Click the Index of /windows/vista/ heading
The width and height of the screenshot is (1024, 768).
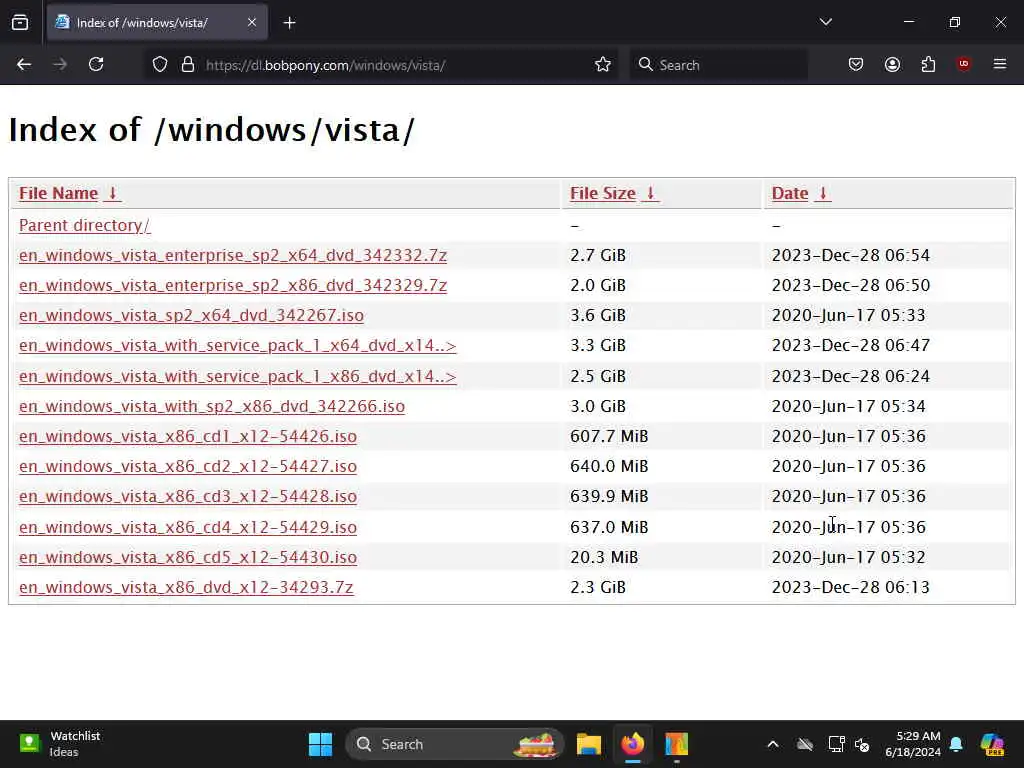[212, 130]
